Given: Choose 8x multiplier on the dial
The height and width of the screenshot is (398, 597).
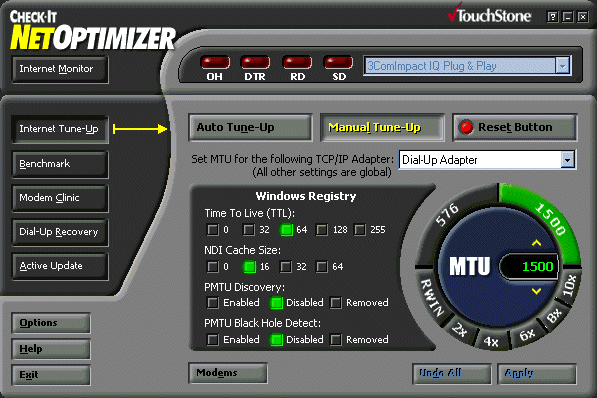Looking at the screenshot, I should pos(554,315).
